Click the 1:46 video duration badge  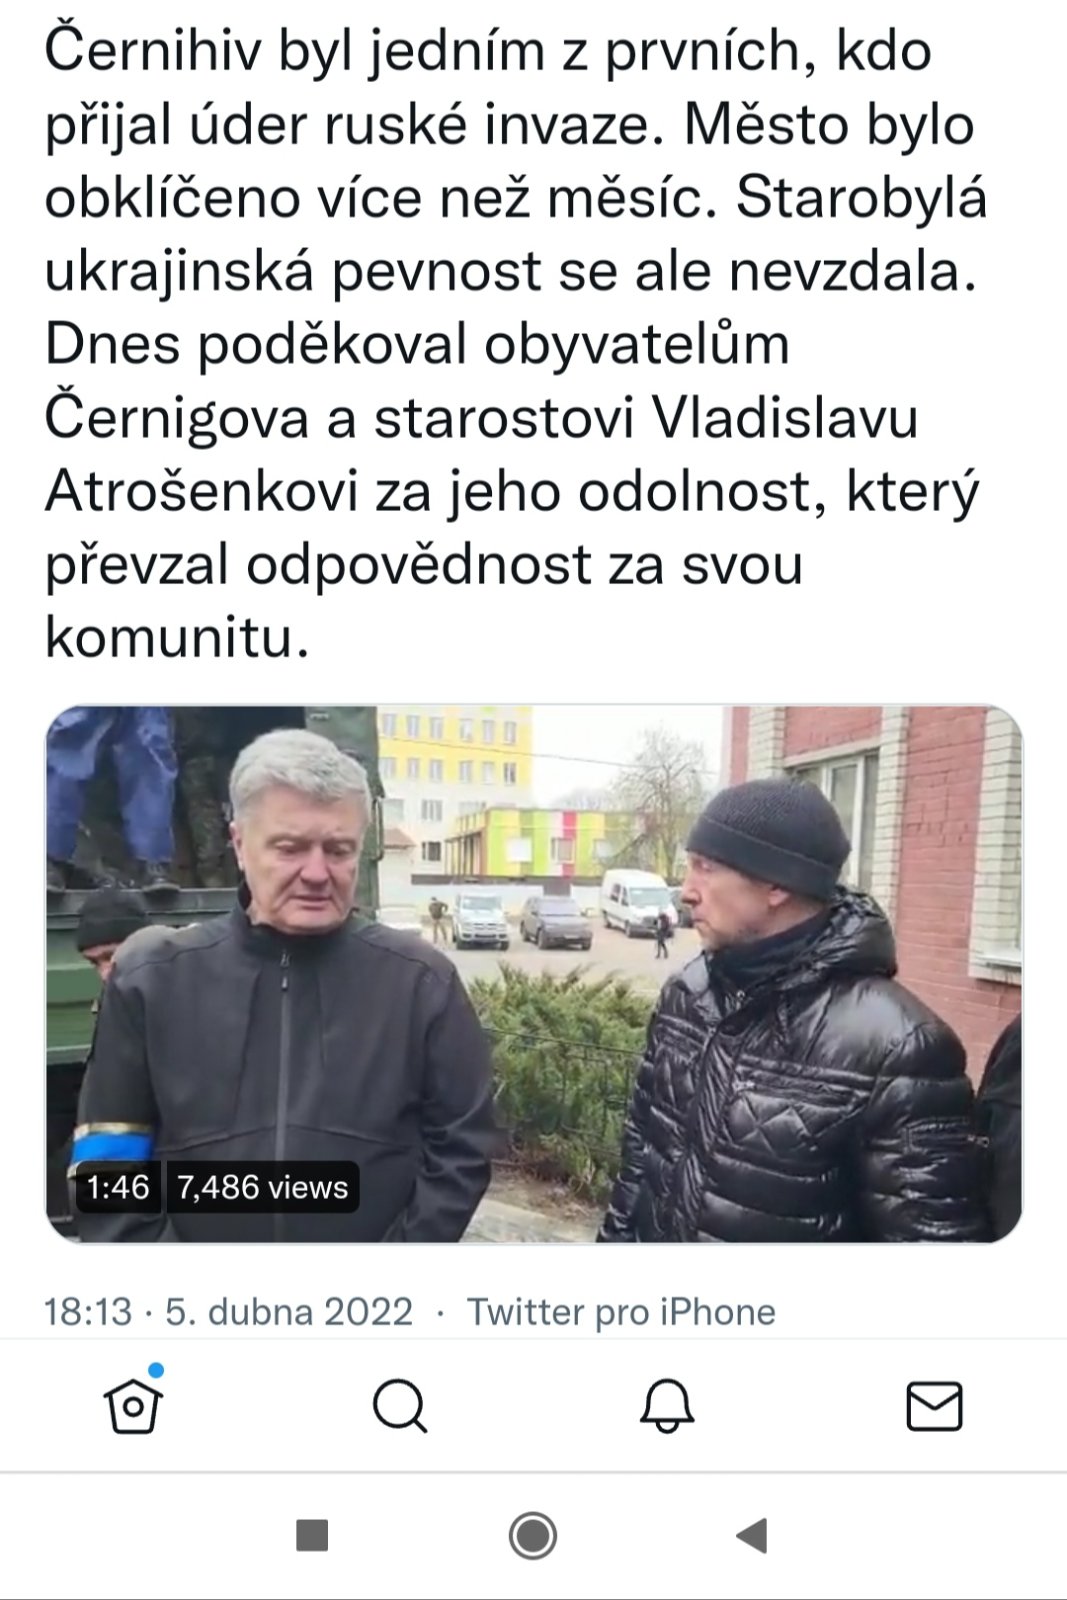[118, 1187]
